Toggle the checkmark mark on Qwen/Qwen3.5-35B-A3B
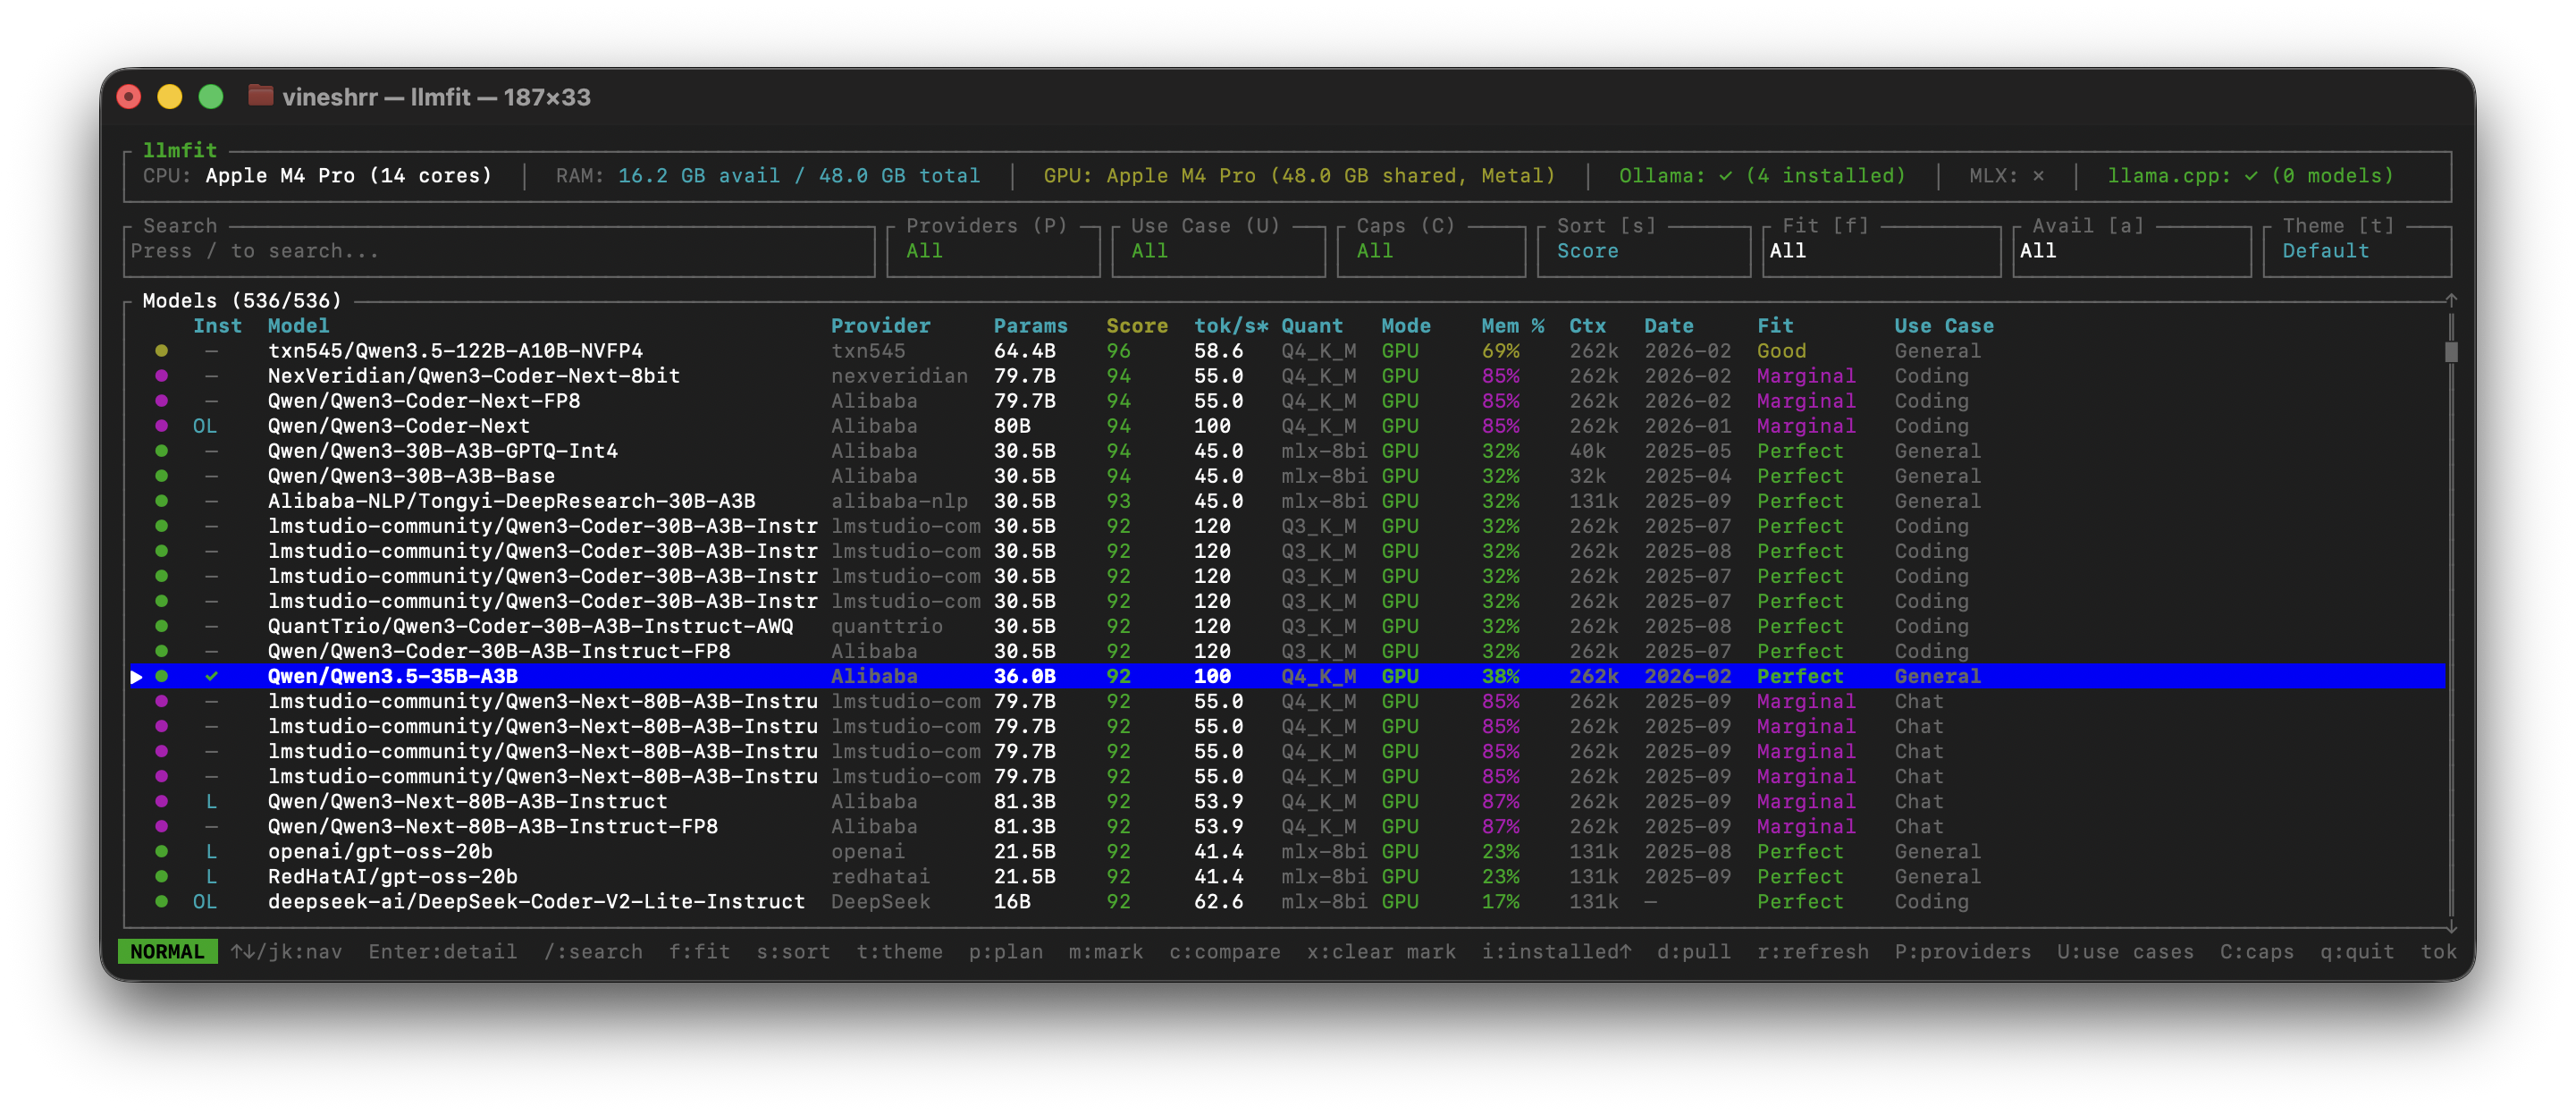The height and width of the screenshot is (1114, 2576). click(211, 676)
